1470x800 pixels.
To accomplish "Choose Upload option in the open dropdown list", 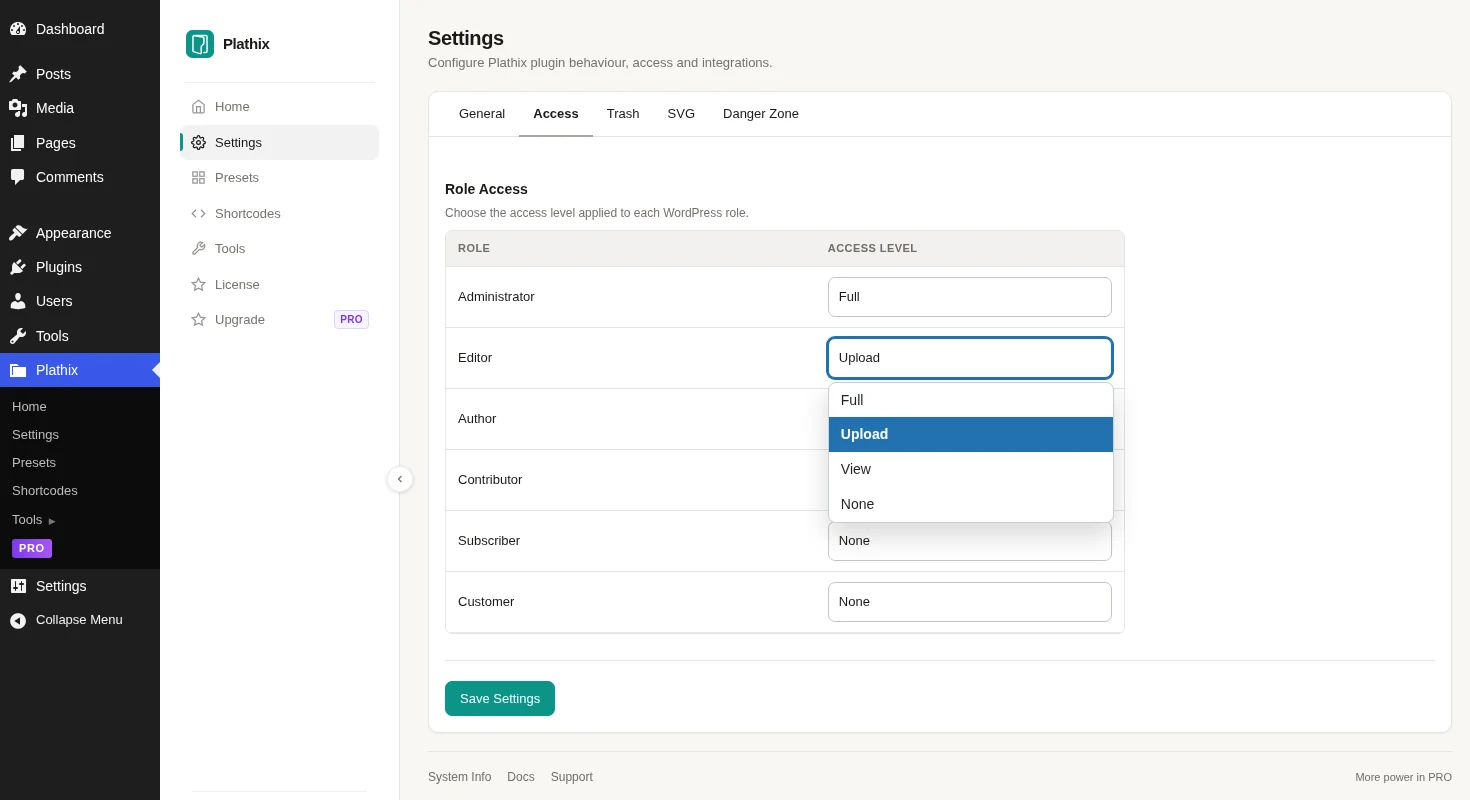I will [971, 434].
